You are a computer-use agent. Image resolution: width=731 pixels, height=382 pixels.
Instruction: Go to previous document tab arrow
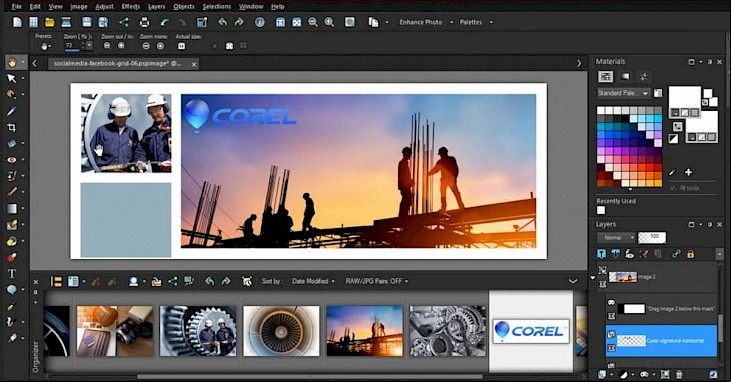[34, 63]
